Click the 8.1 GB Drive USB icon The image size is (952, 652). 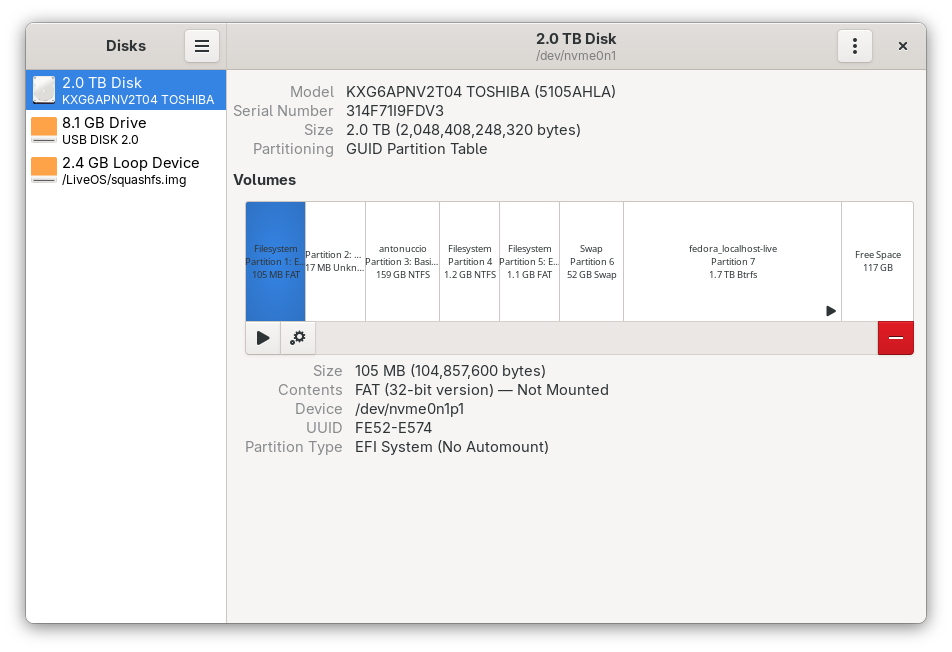[x=44, y=130]
